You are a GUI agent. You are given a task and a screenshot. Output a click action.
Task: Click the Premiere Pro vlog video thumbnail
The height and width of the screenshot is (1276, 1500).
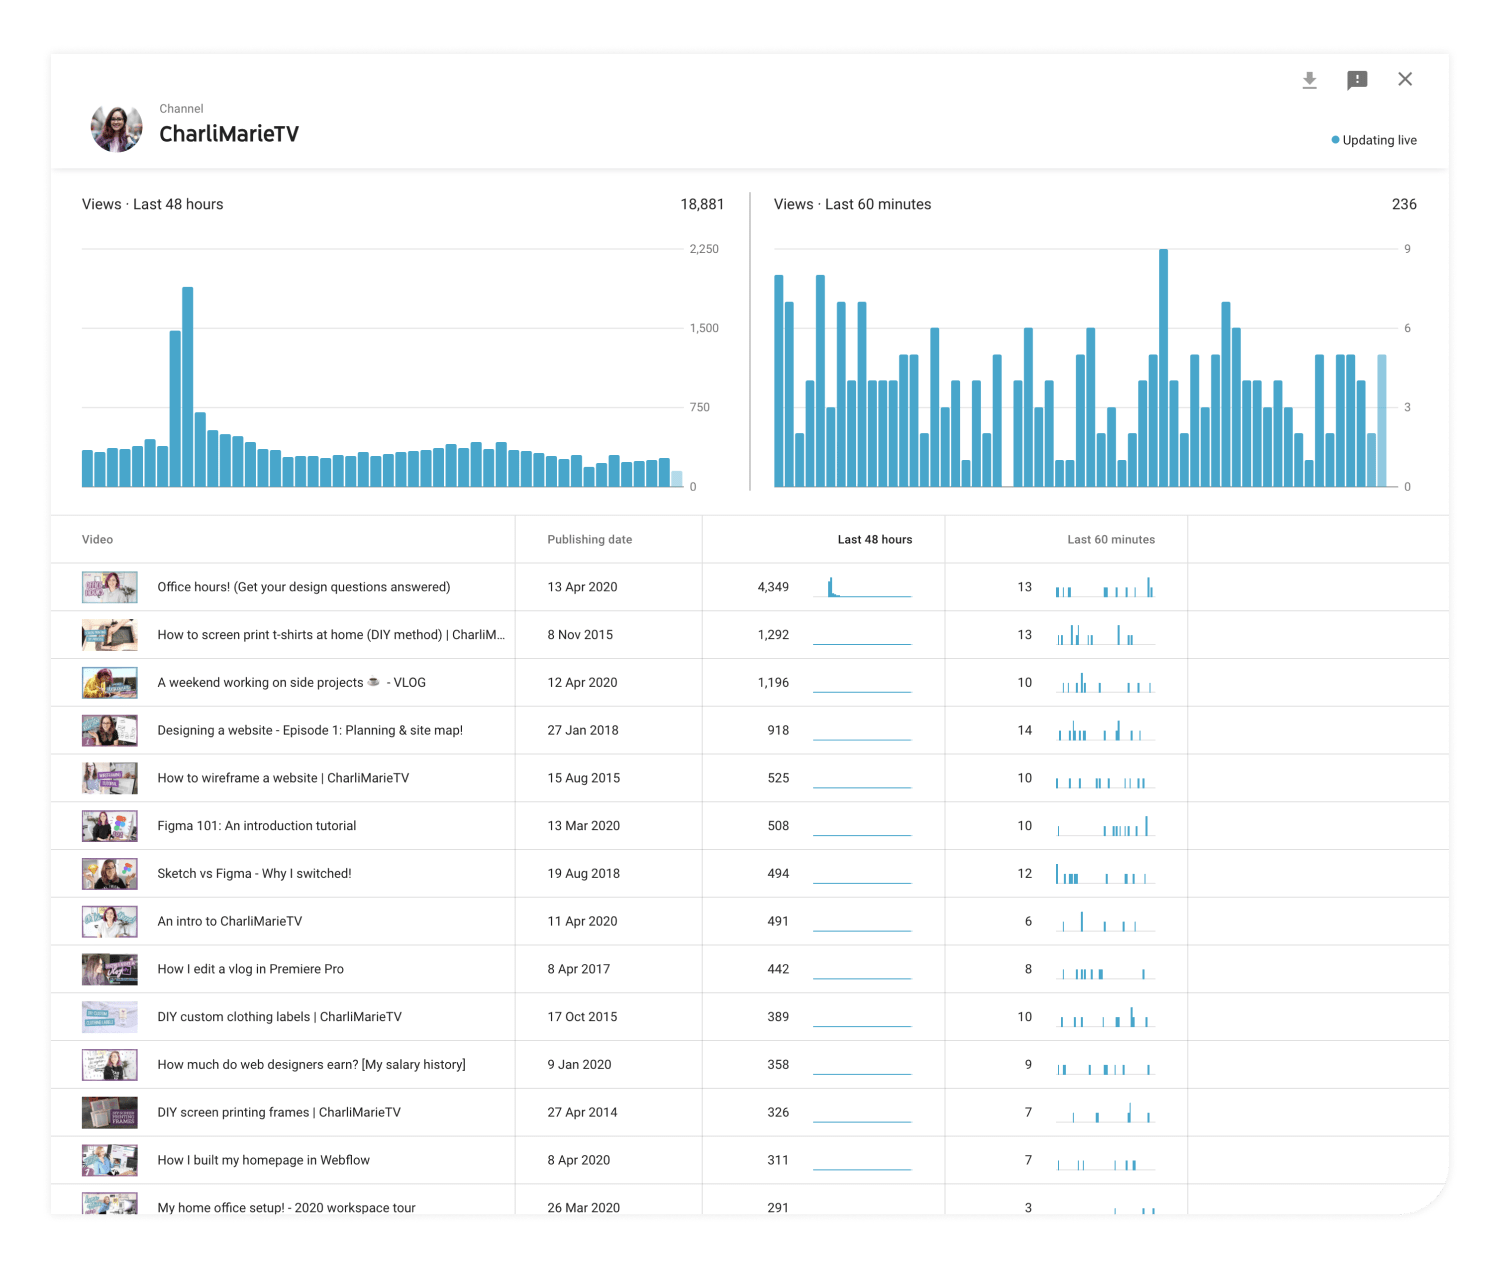click(109, 969)
